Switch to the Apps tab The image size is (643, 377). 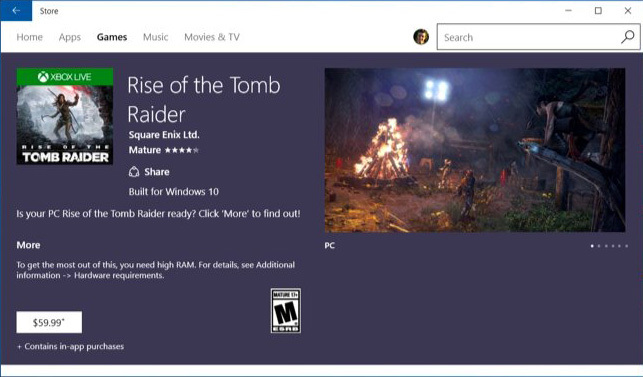pos(70,37)
